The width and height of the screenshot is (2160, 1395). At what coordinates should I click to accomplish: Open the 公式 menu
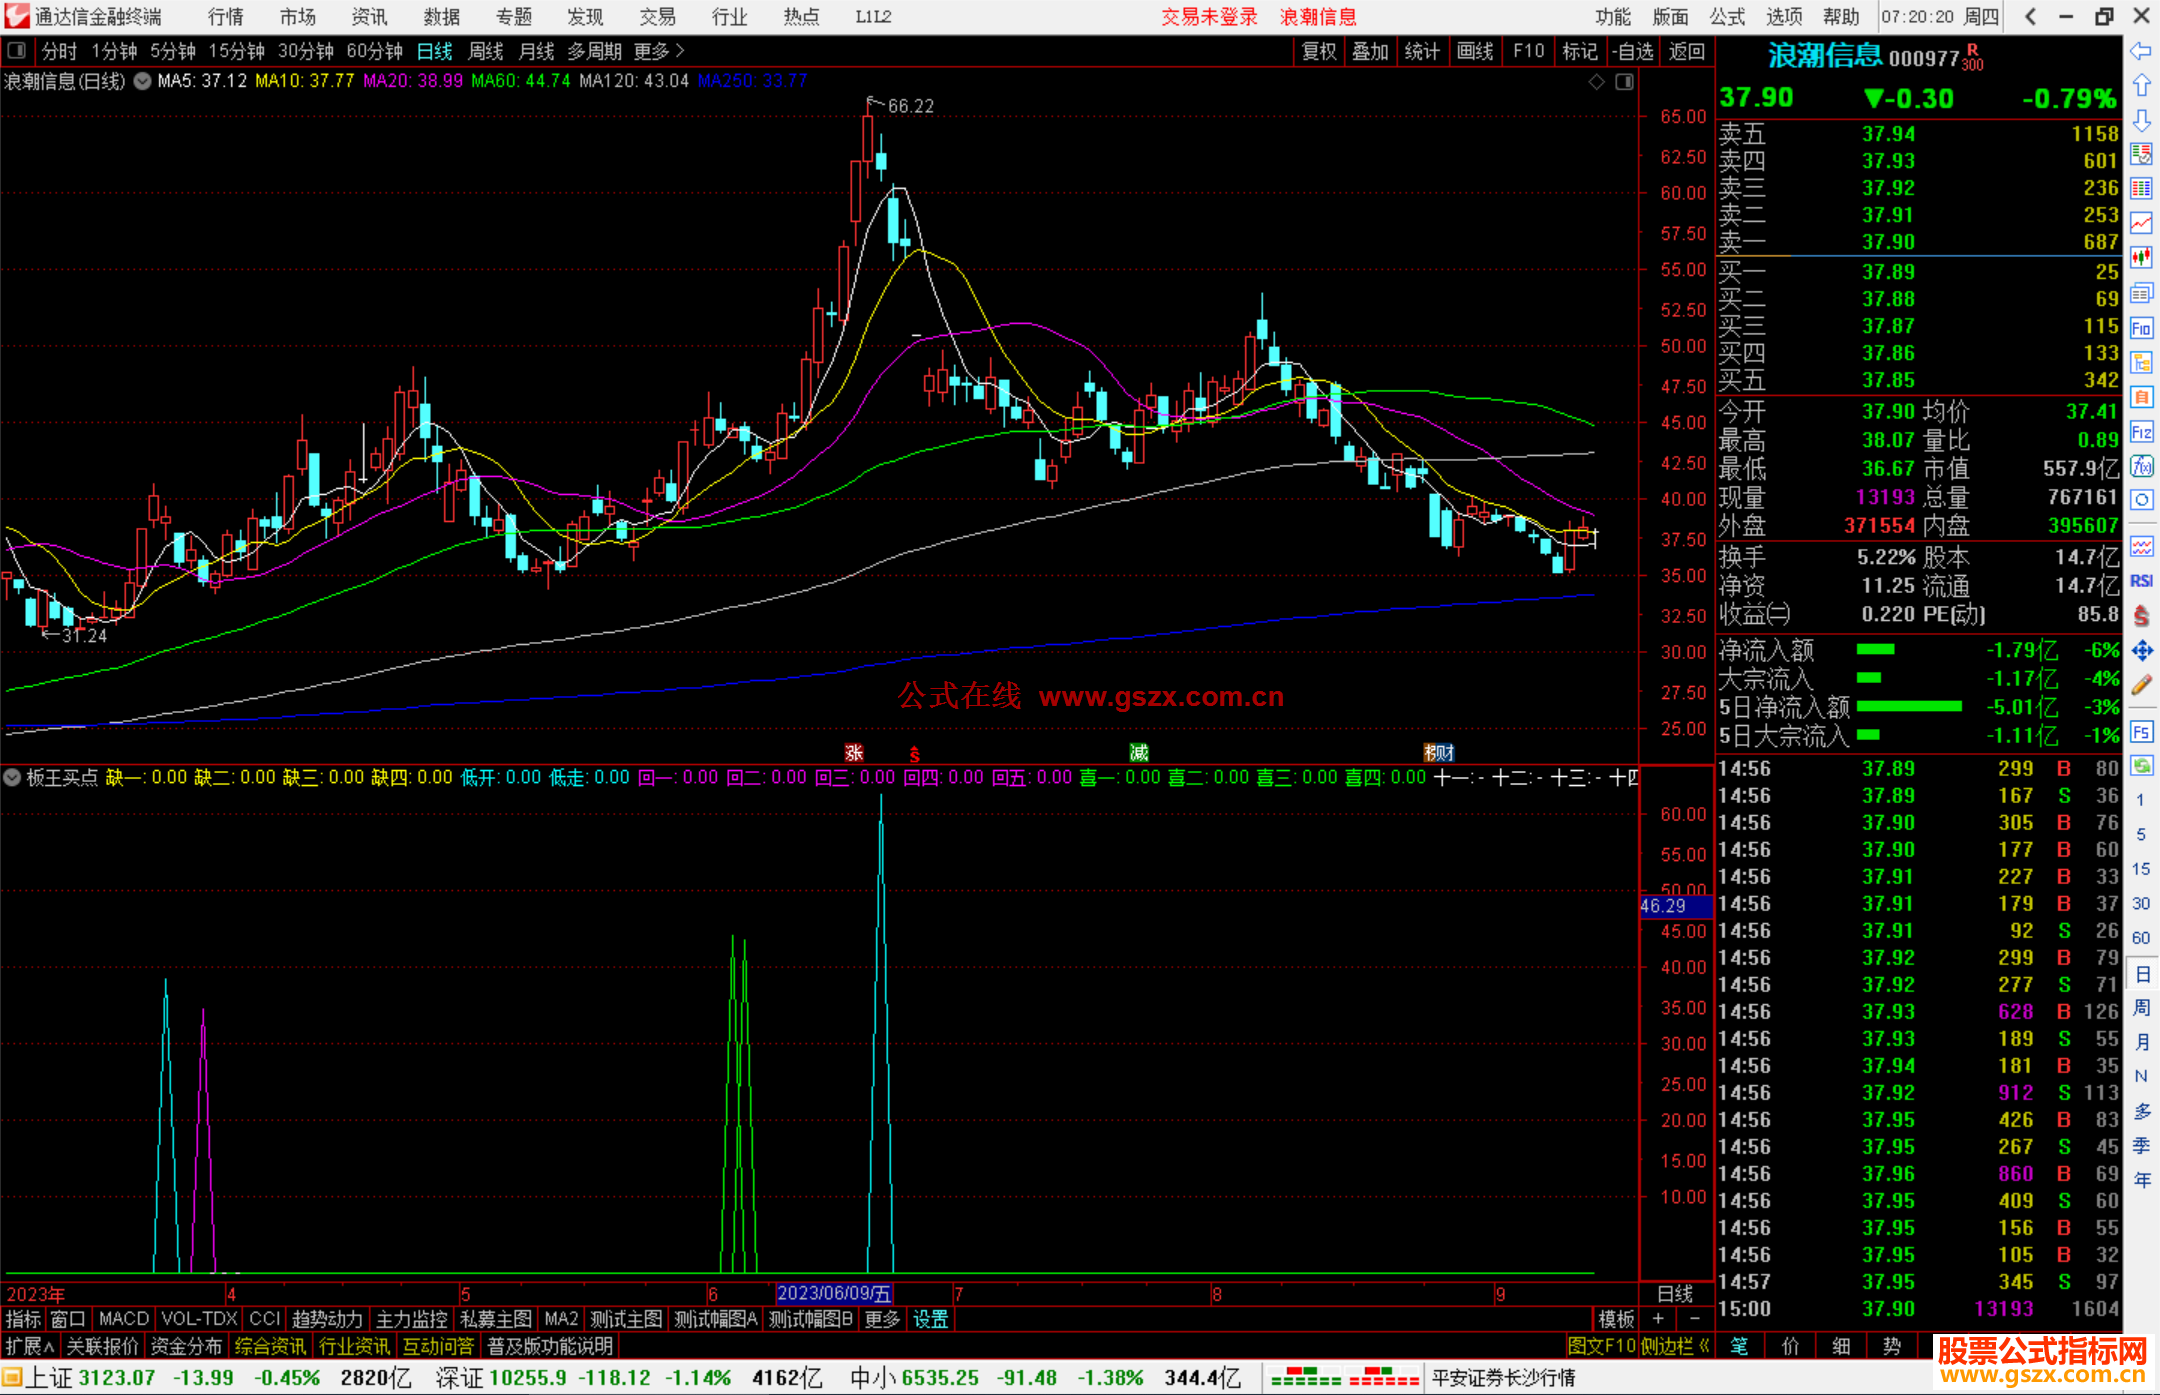pyautogui.click(x=1726, y=17)
